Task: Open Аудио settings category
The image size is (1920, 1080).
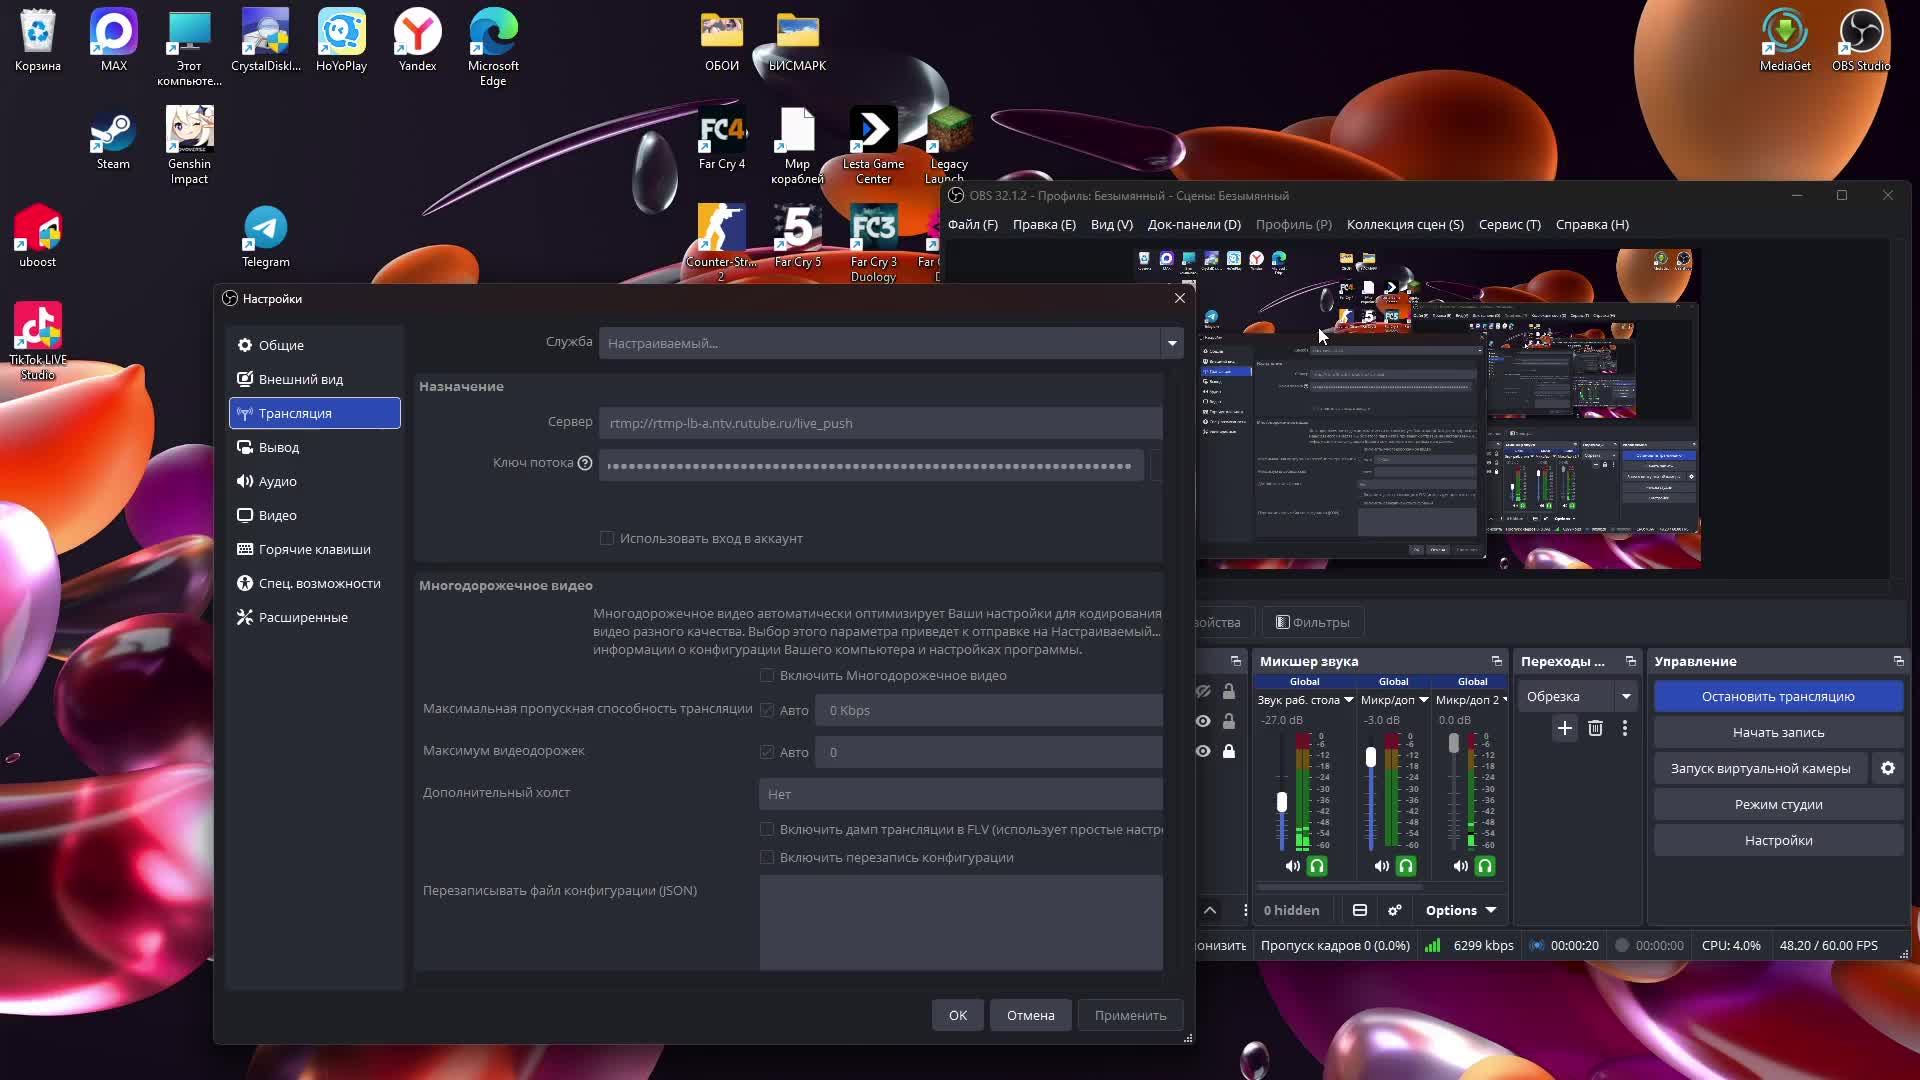Action: (x=315, y=481)
